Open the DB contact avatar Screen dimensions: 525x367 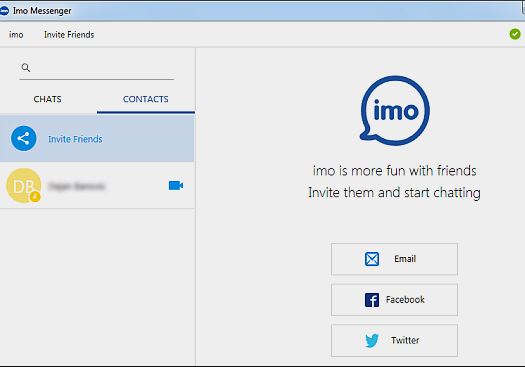coord(23,186)
